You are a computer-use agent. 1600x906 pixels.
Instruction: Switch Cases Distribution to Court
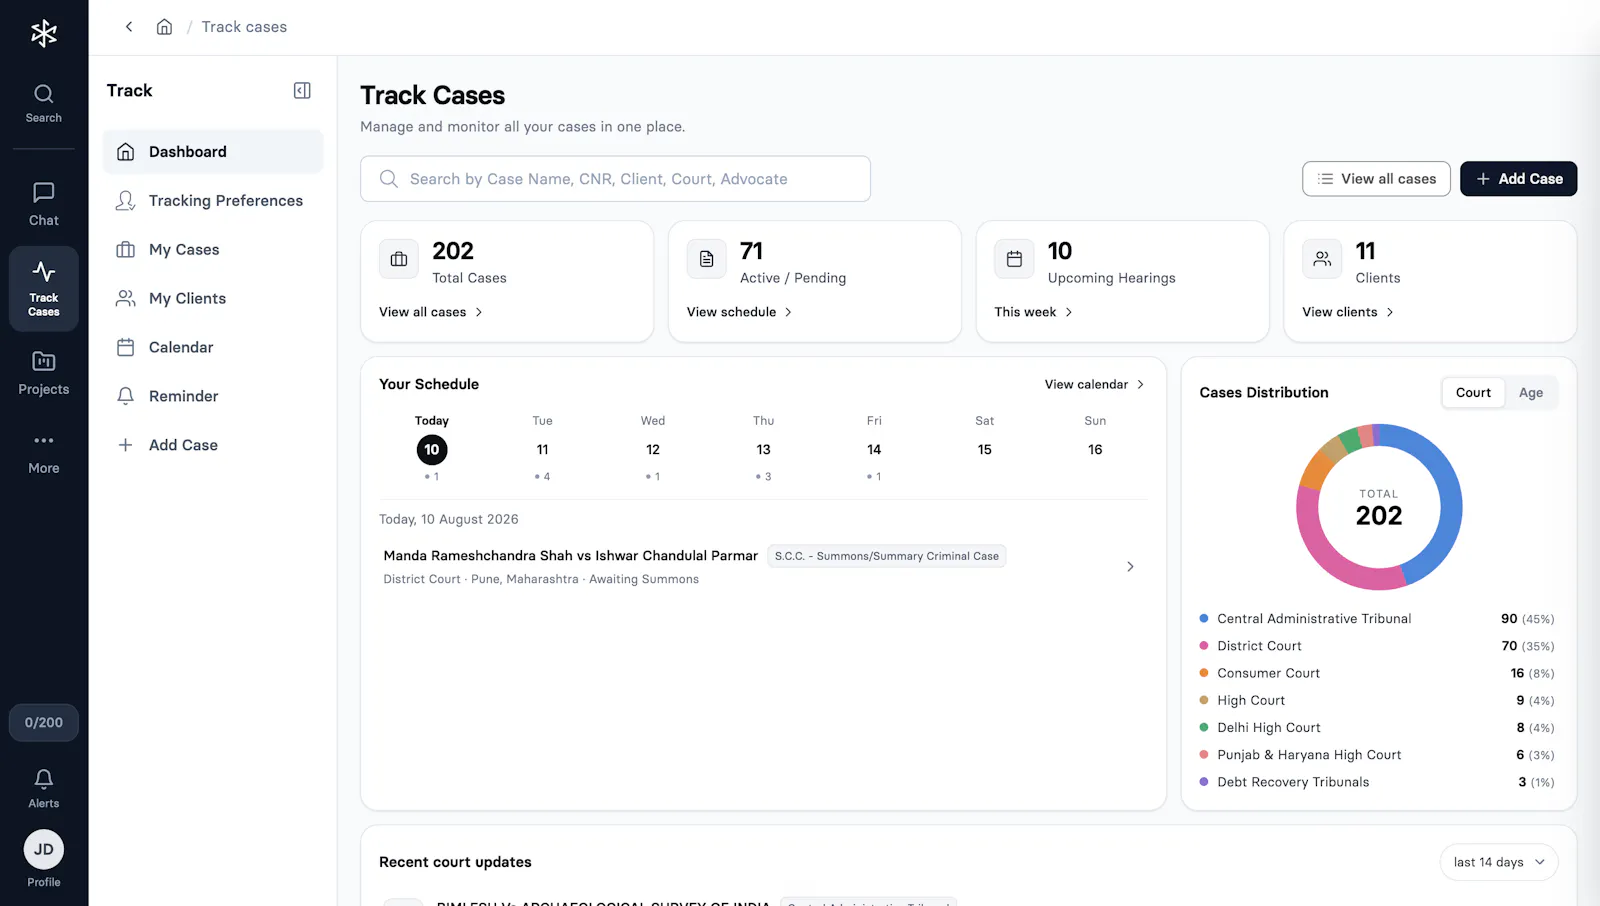(1473, 393)
